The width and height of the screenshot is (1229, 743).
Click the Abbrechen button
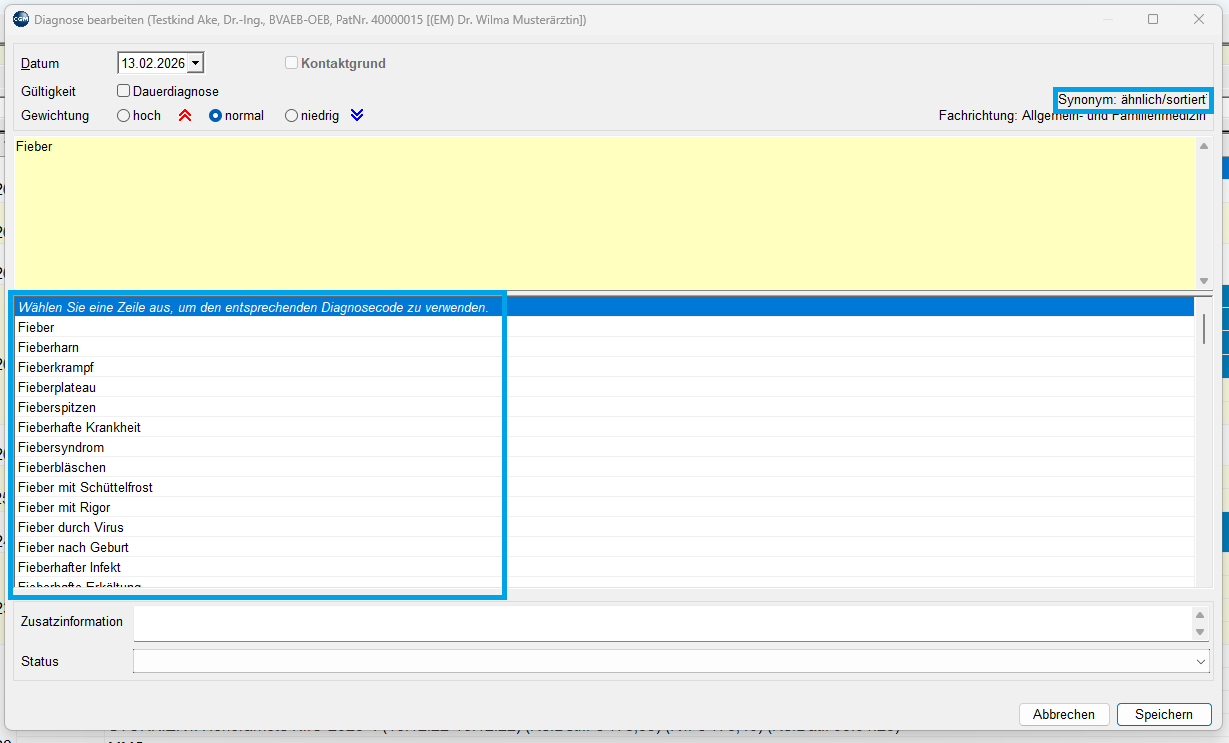(x=1064, y=714)
